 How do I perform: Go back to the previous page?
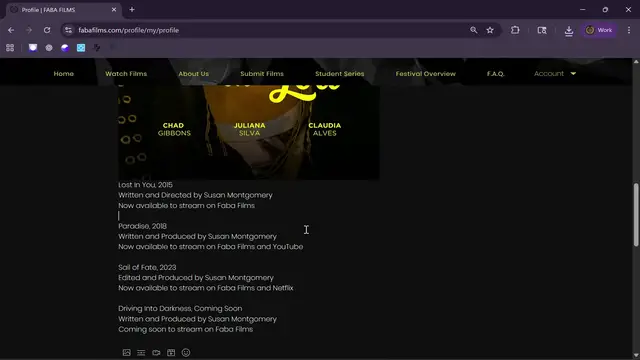(11, 30)
